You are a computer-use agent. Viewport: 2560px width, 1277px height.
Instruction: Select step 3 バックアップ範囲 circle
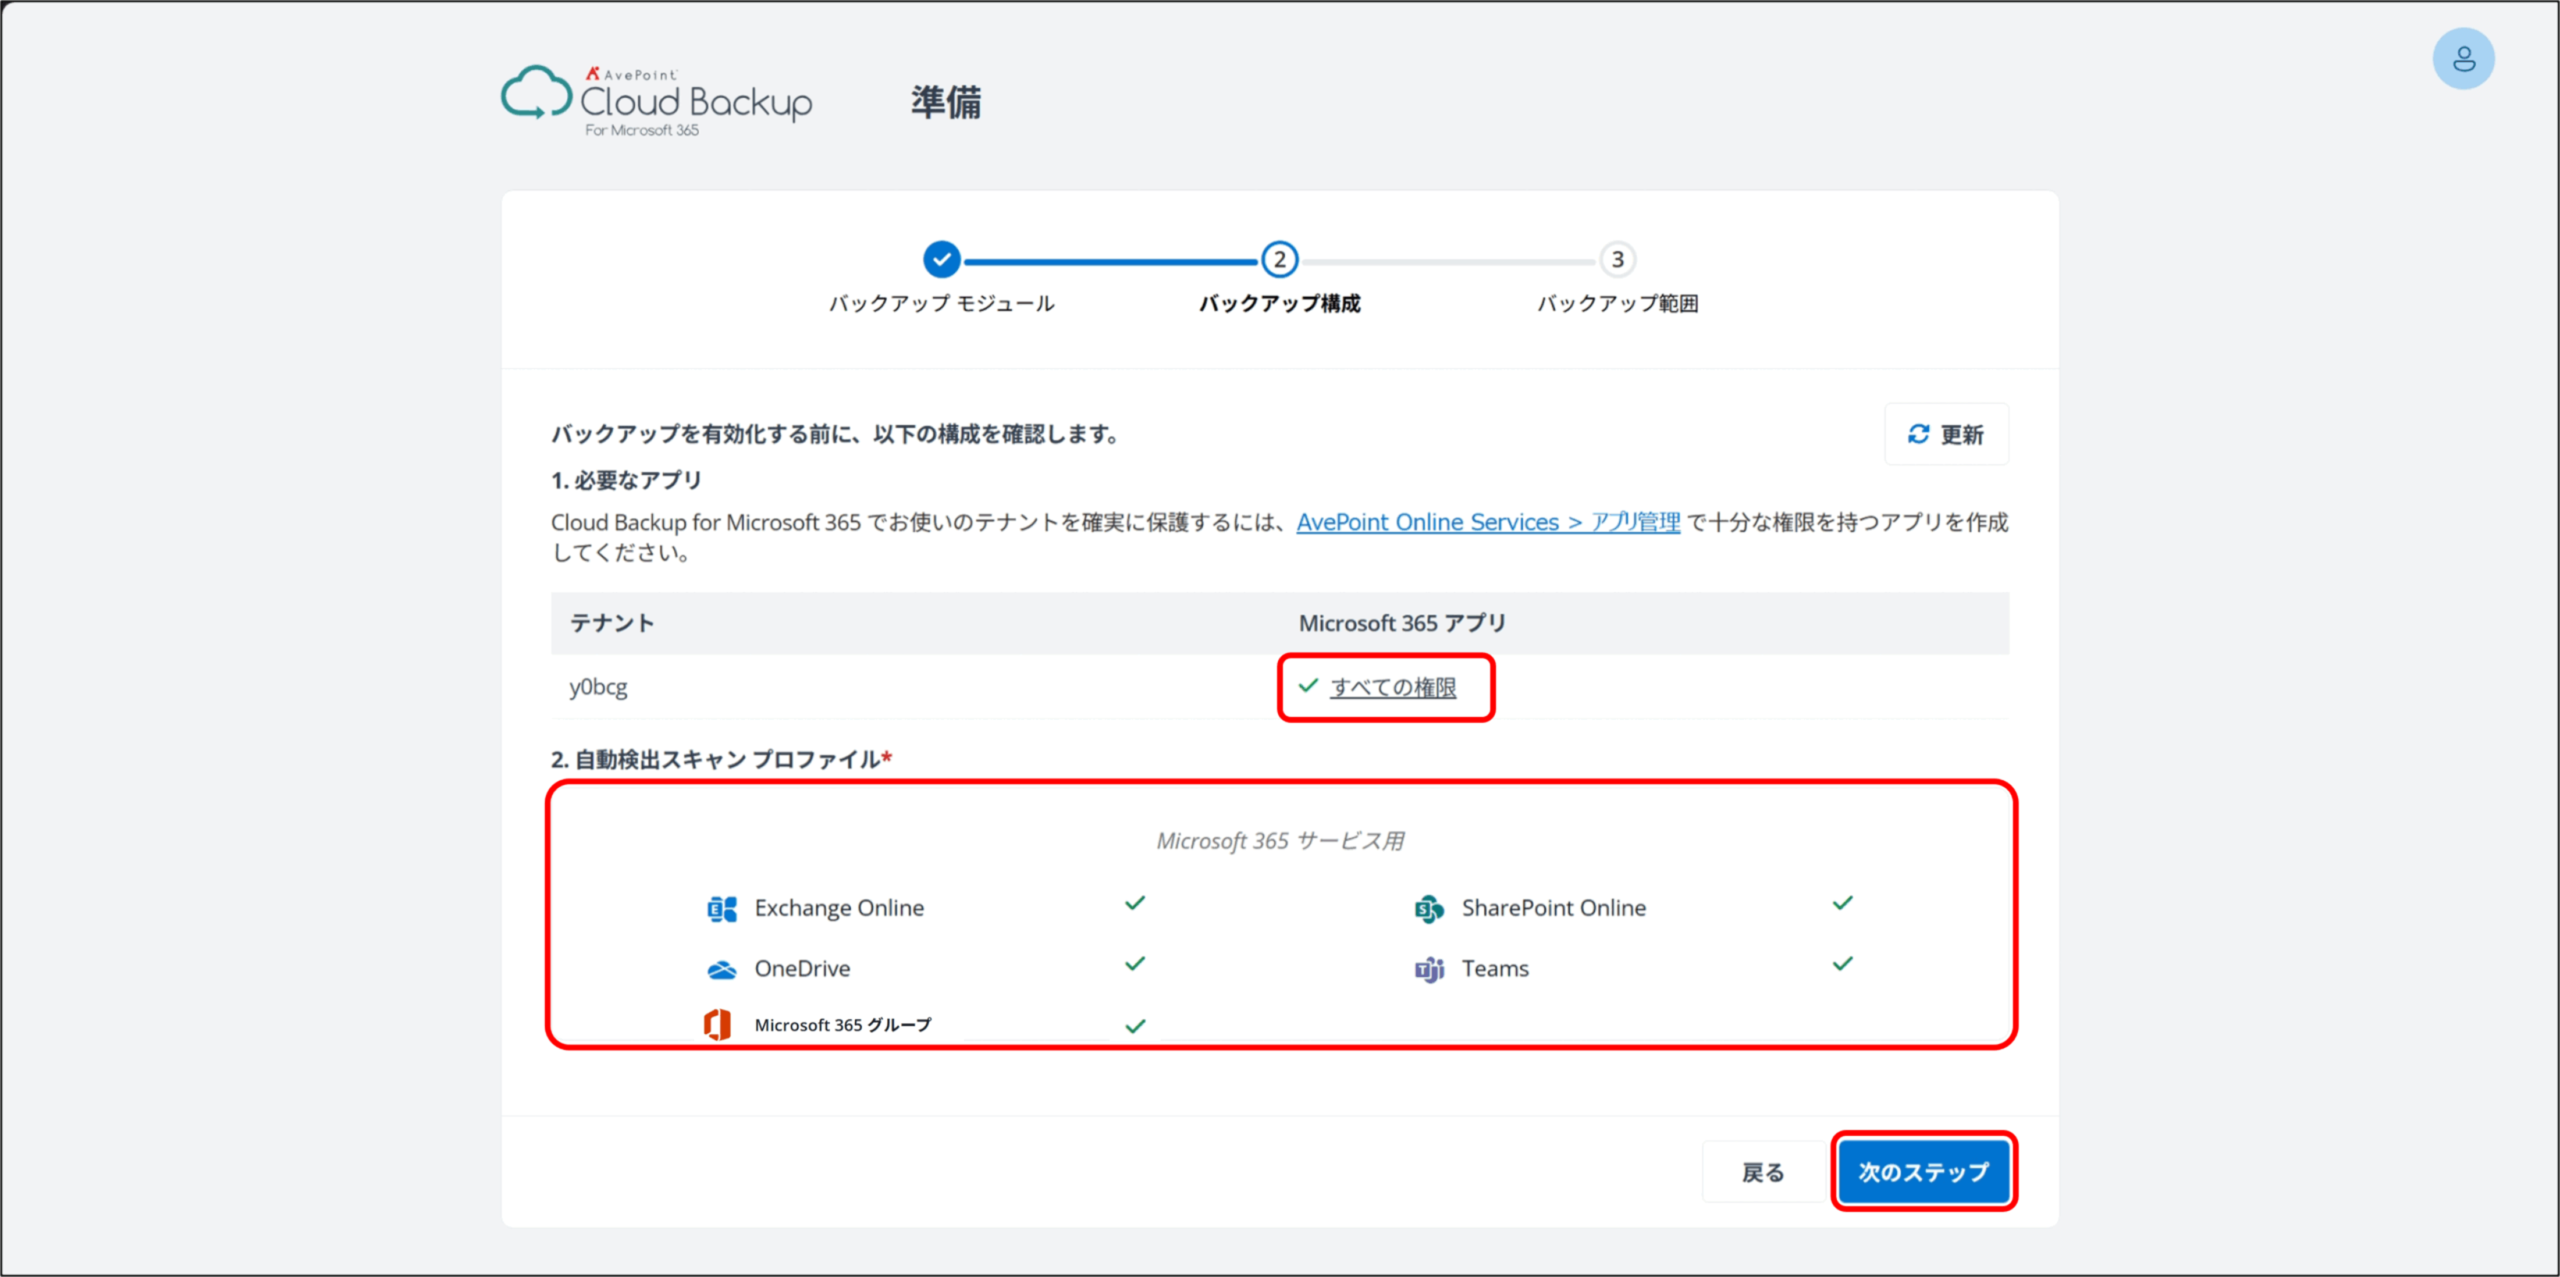point(1617,260)
